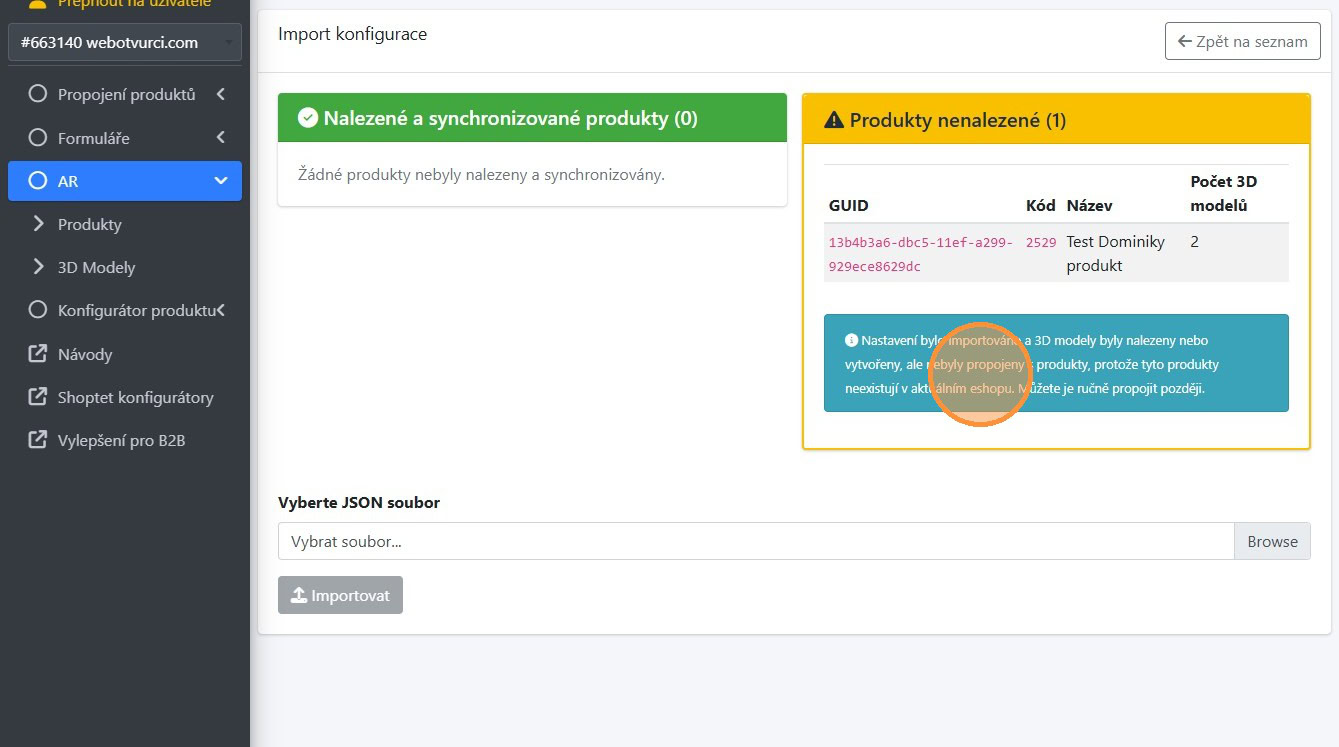This screenshot has height=747, width=1339.
Task: Open Produkty submenu item
Action: 125,224
